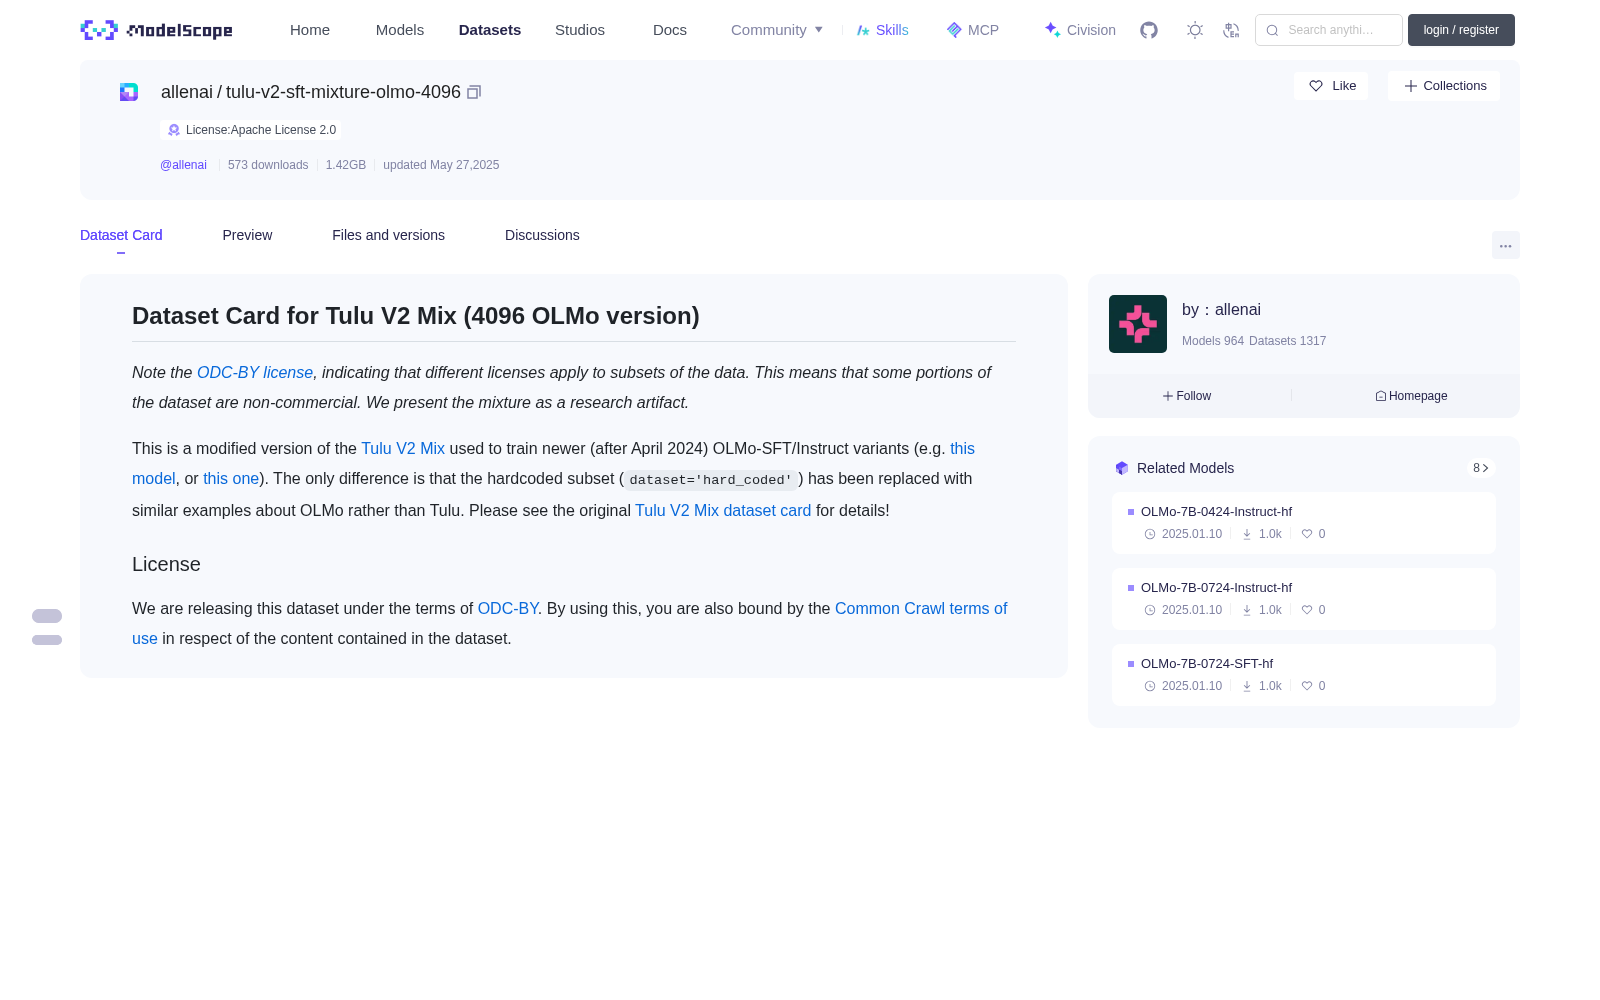Open the Common Crawl terms link
Viewport: 1600px width, 1000px height.
[x=921, y=608]
